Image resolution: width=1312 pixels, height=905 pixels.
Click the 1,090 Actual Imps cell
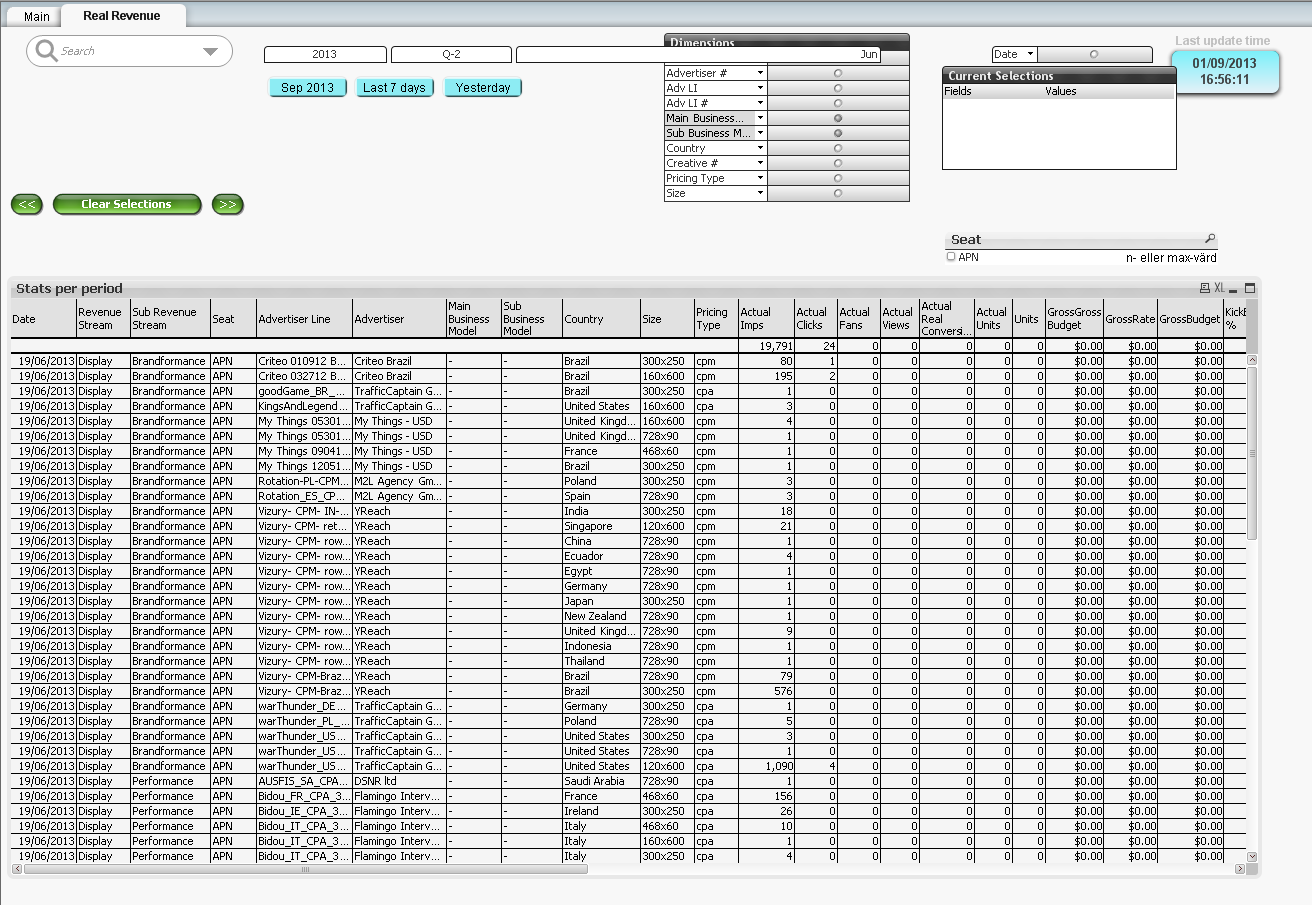point(767,766)
